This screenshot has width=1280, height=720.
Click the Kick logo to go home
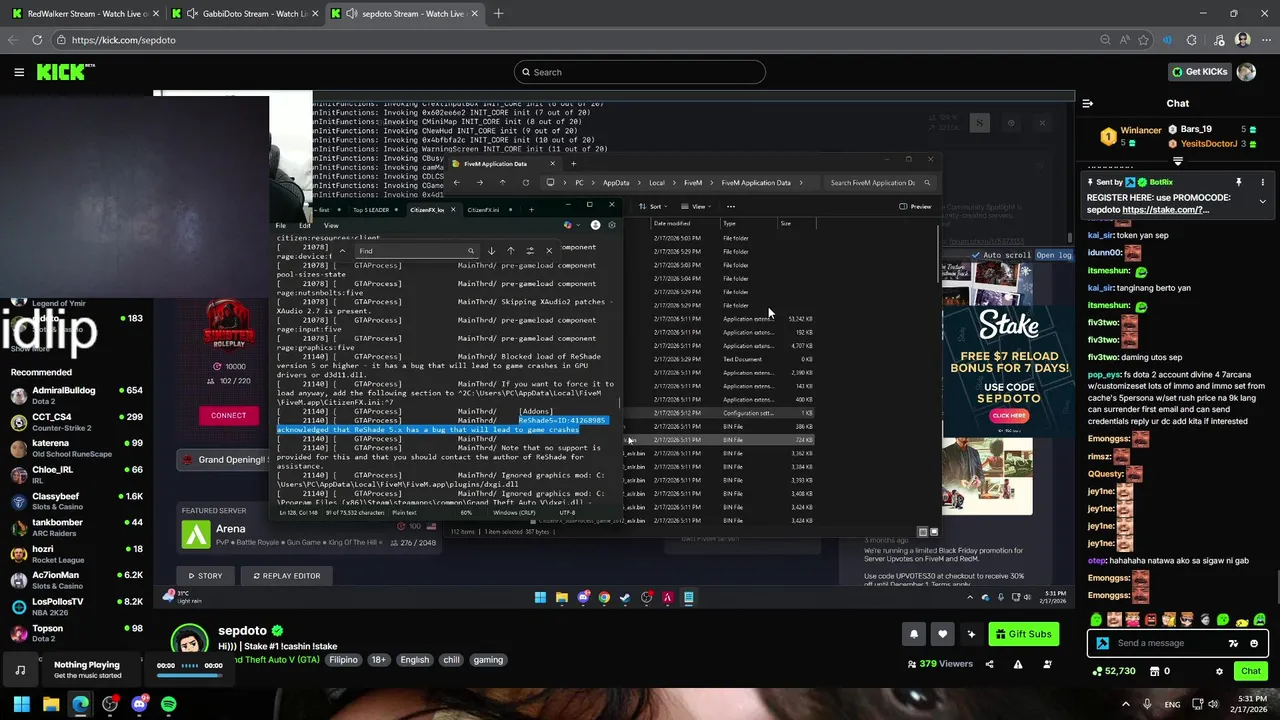point(66,72)
